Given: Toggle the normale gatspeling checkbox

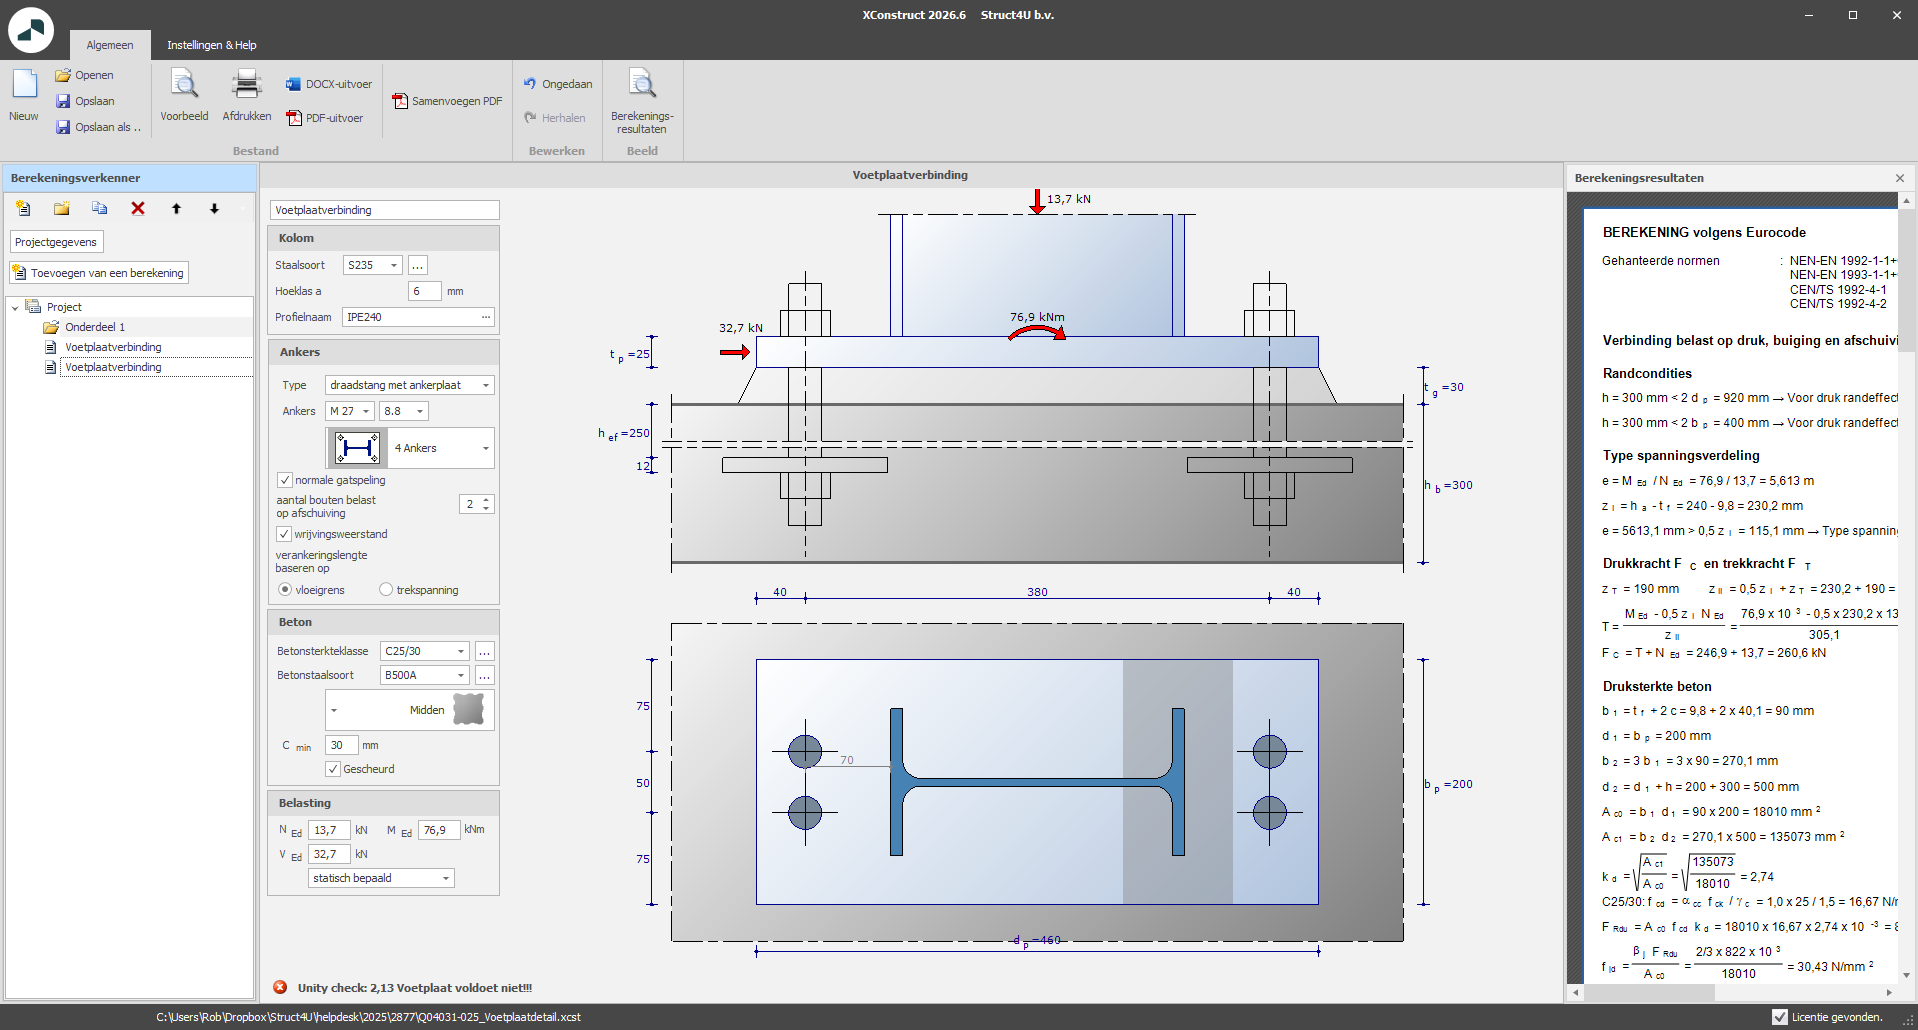Looking at the screenshot, I should click(285, 480).
